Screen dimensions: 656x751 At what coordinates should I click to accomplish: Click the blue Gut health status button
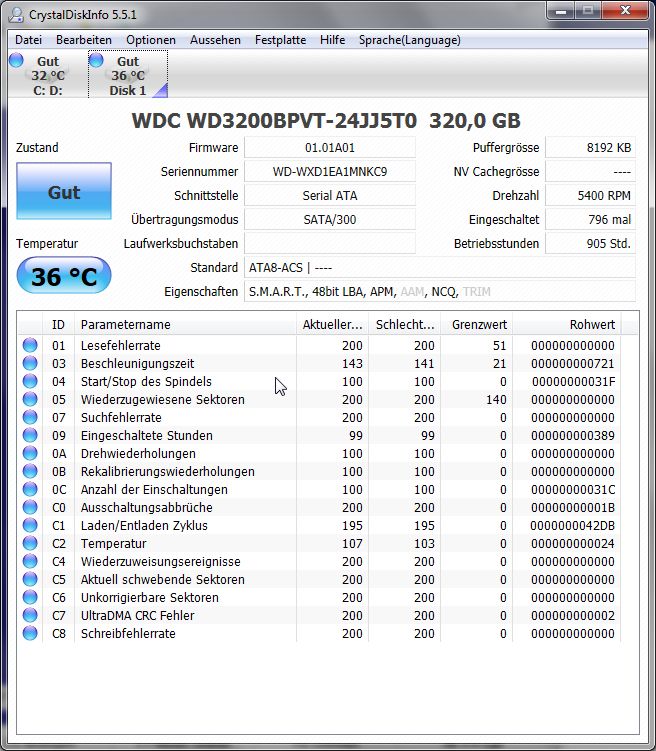(x=64, y=191)
